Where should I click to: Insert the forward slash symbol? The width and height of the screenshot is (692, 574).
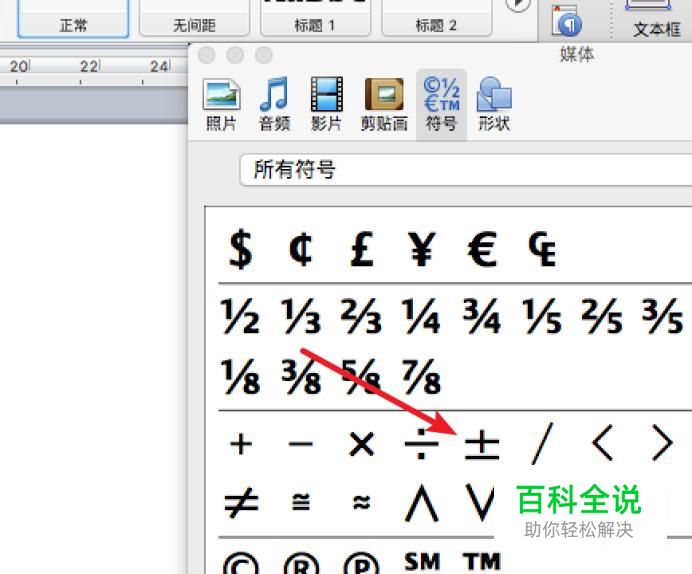click(542, 444)
